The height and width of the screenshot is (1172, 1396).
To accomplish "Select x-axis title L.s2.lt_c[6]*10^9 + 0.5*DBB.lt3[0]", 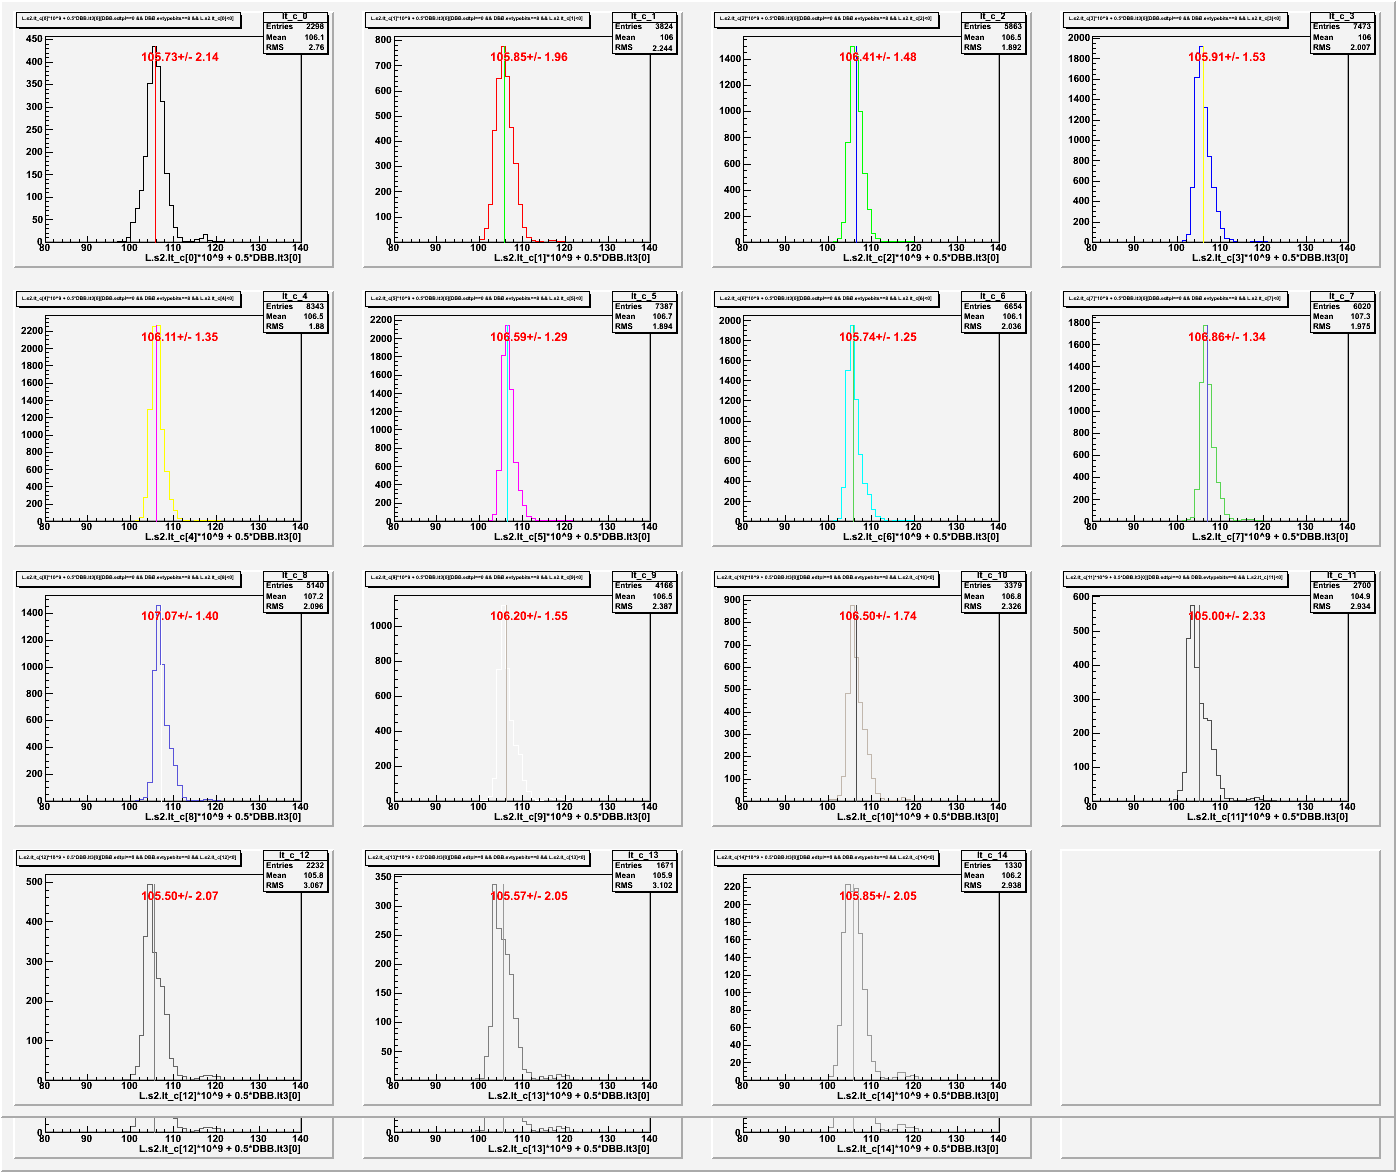I will coord(921,537).
